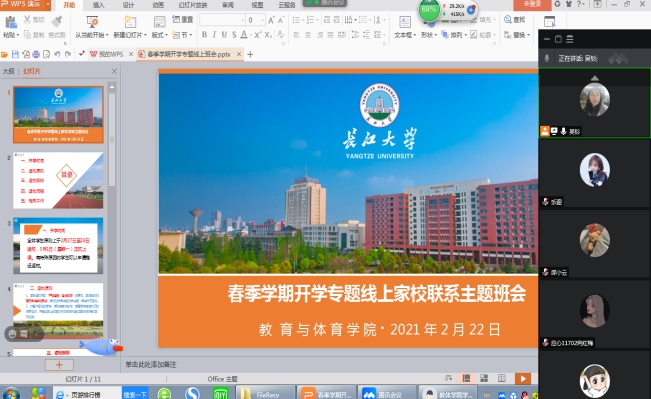Click the slide panel vertical scrollbar

112,137
